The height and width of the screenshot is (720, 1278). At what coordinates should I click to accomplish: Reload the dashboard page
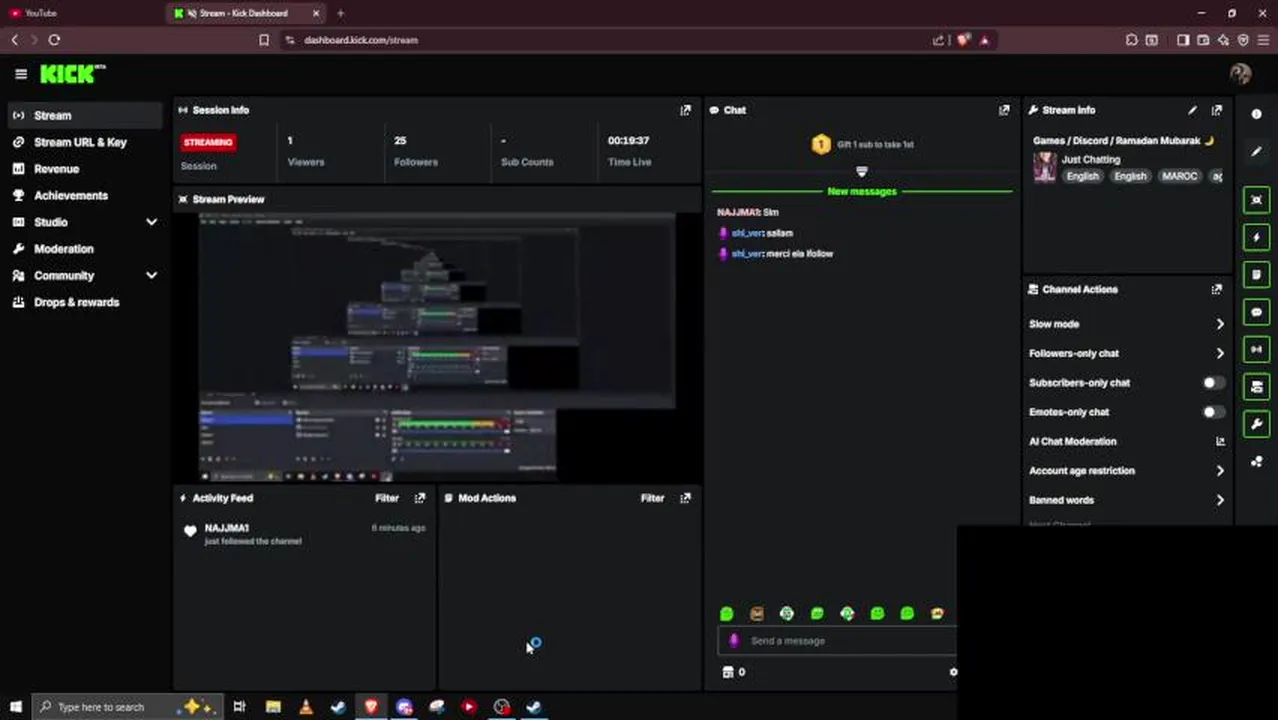pos(54,40)
